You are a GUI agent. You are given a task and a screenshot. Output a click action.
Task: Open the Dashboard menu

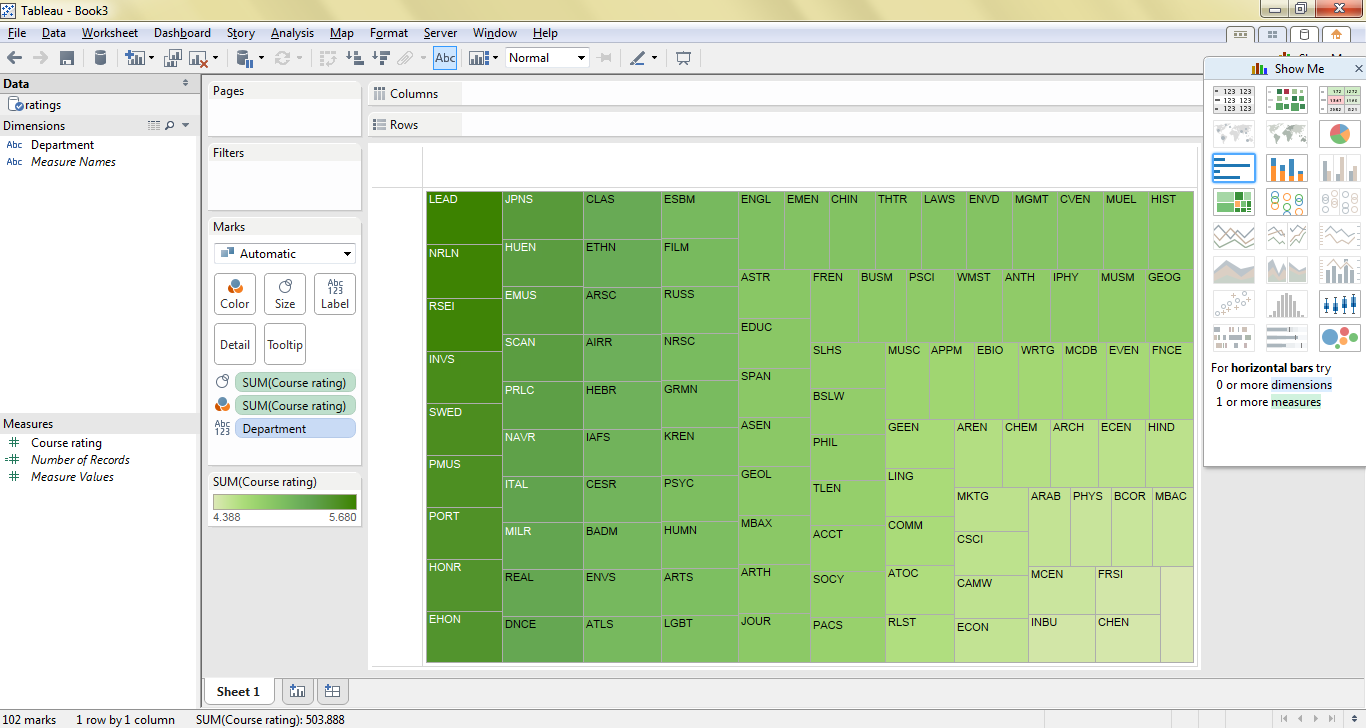click(x=182, y=33)
